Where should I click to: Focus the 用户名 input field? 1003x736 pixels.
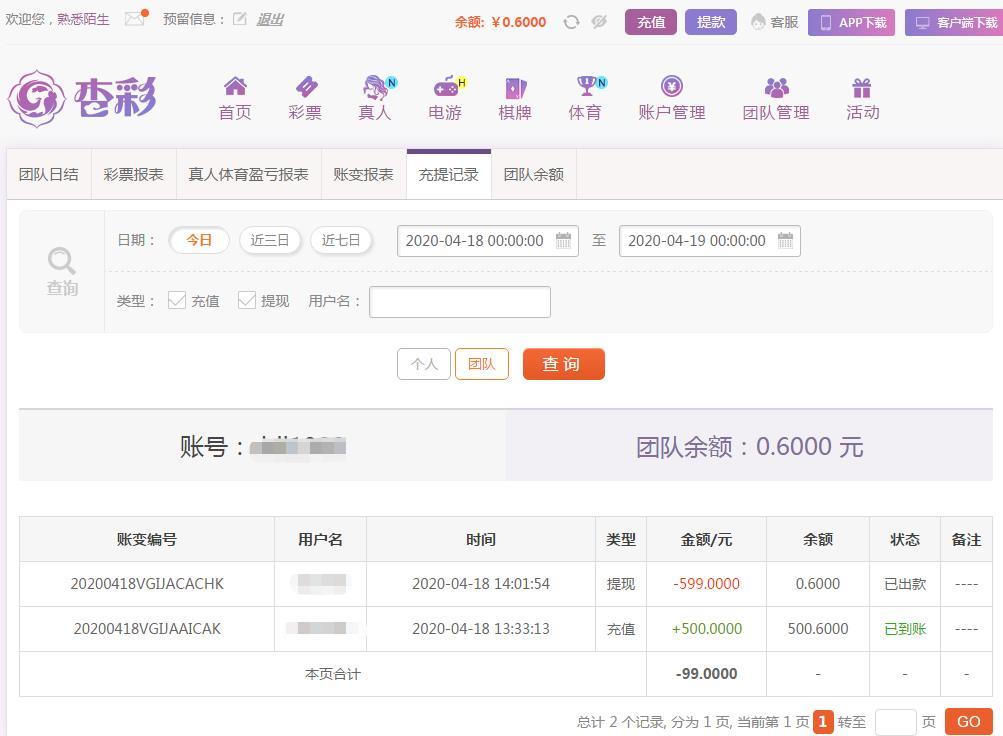pos(460,302)
